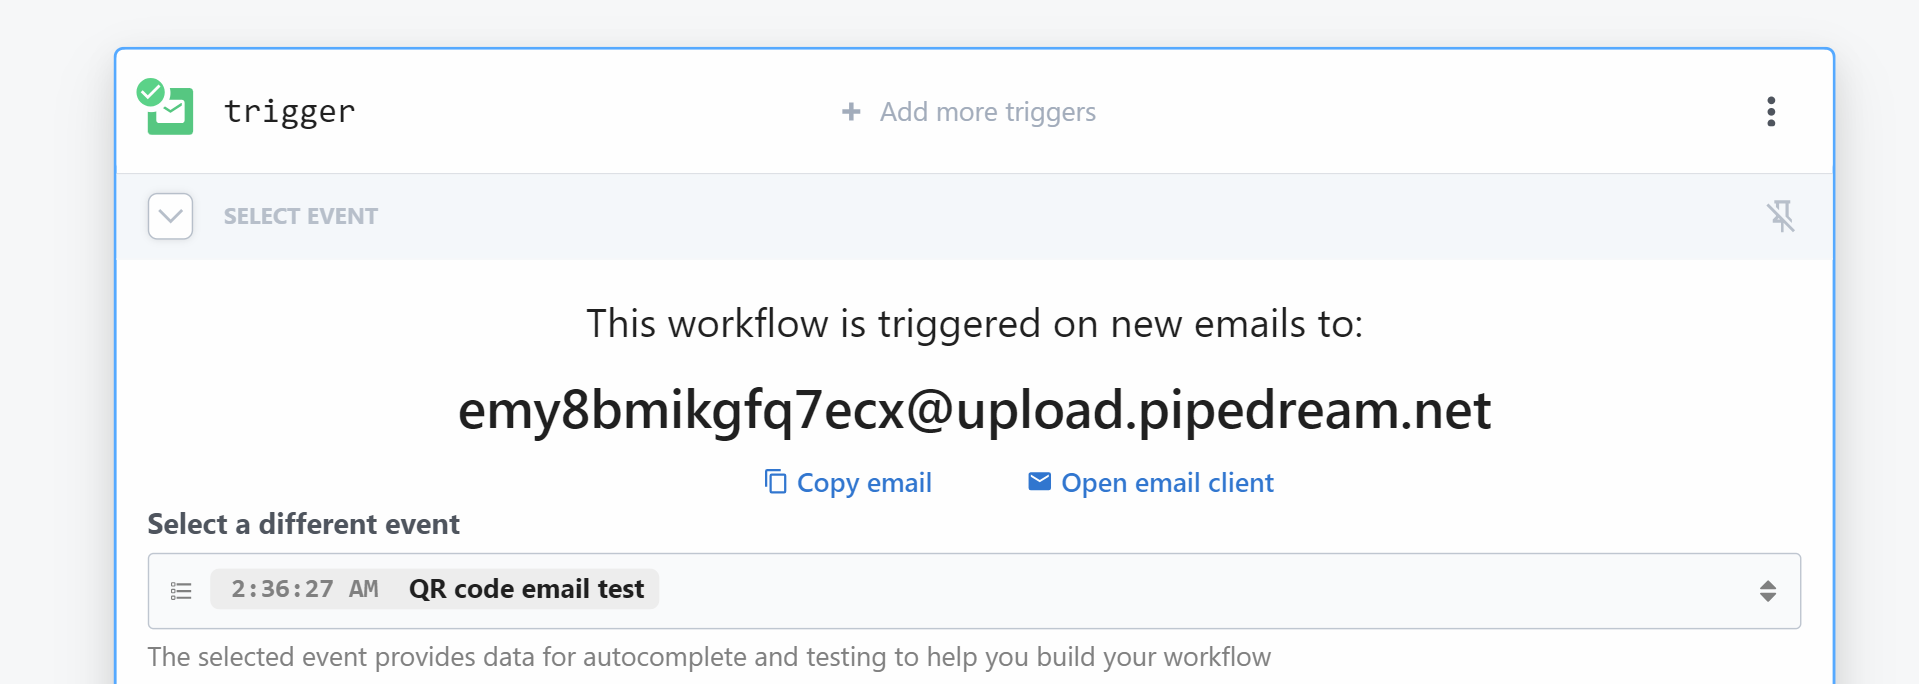
Task: Click the trigger step name
Action: tap(289, 111)
